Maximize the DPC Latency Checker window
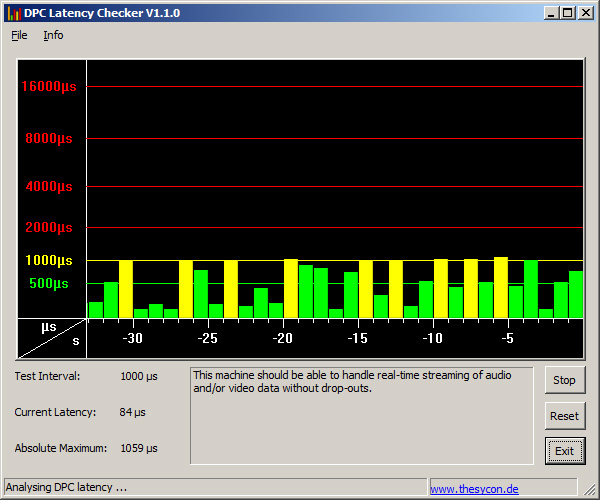This screenshot has height=500, width=600. pos(567,12)
